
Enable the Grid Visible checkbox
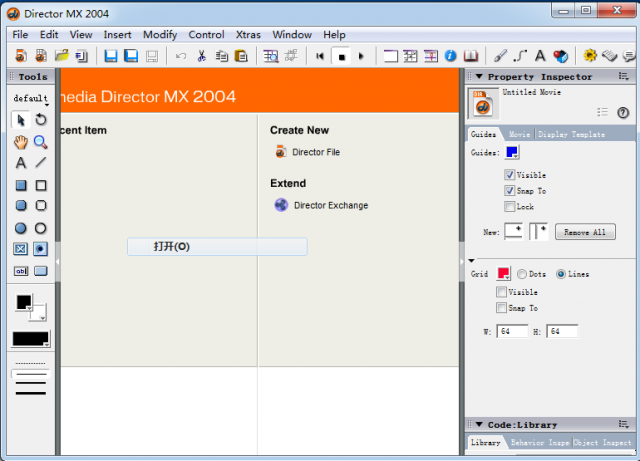point(501,292)
